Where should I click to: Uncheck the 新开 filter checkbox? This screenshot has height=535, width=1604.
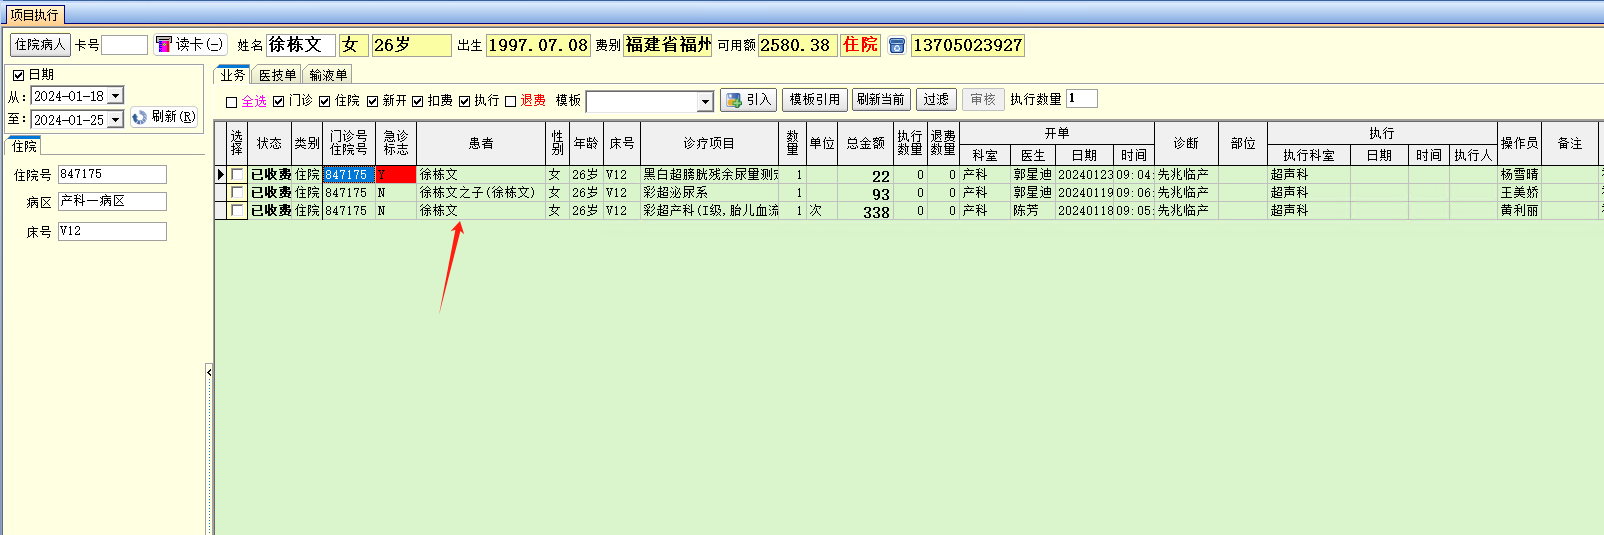tap(372, 101)
